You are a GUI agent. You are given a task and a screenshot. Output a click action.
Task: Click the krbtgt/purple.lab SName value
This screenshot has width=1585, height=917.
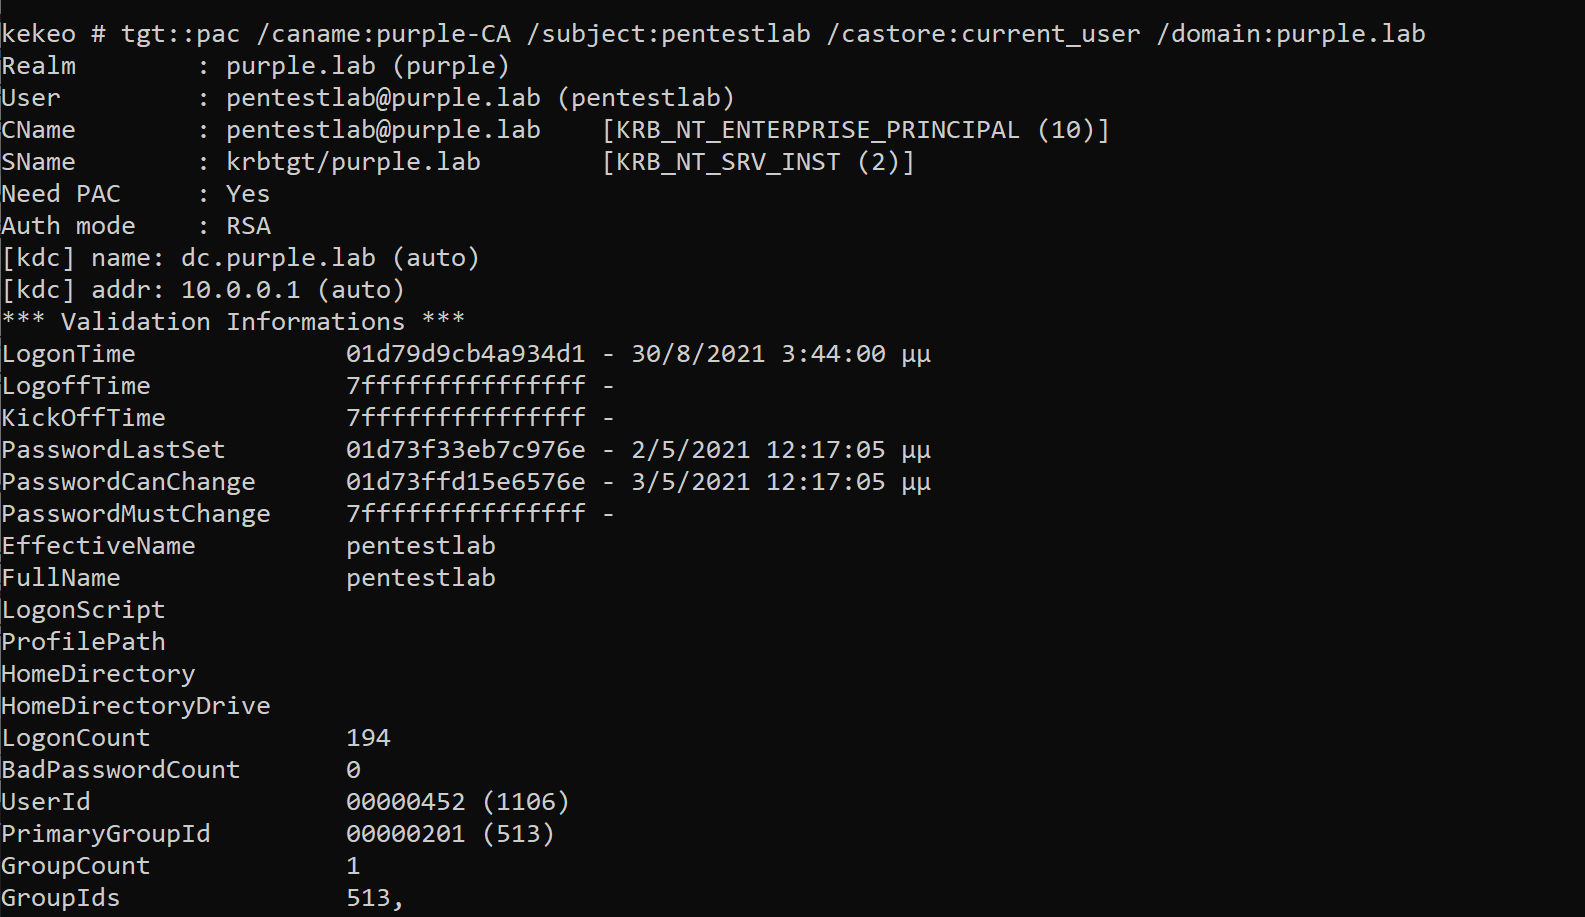point(353,162)
